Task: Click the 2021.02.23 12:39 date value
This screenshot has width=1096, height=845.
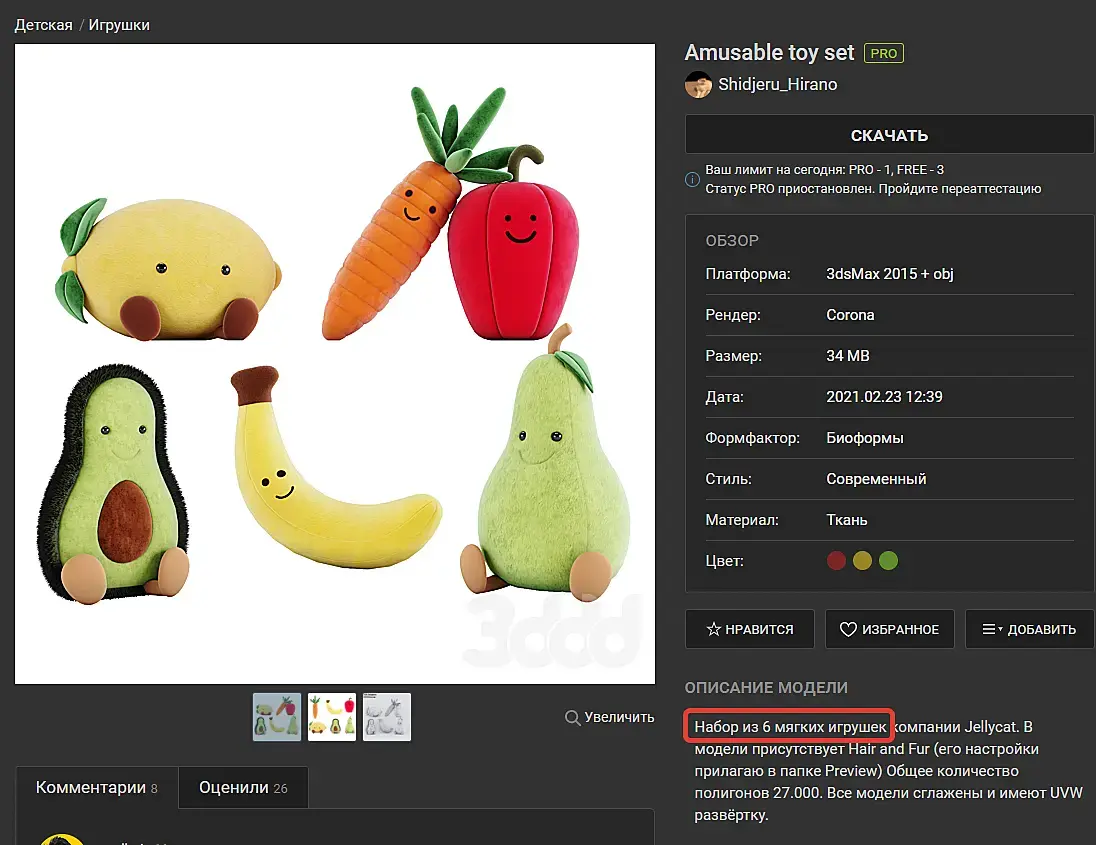Action: pos(884,397)
